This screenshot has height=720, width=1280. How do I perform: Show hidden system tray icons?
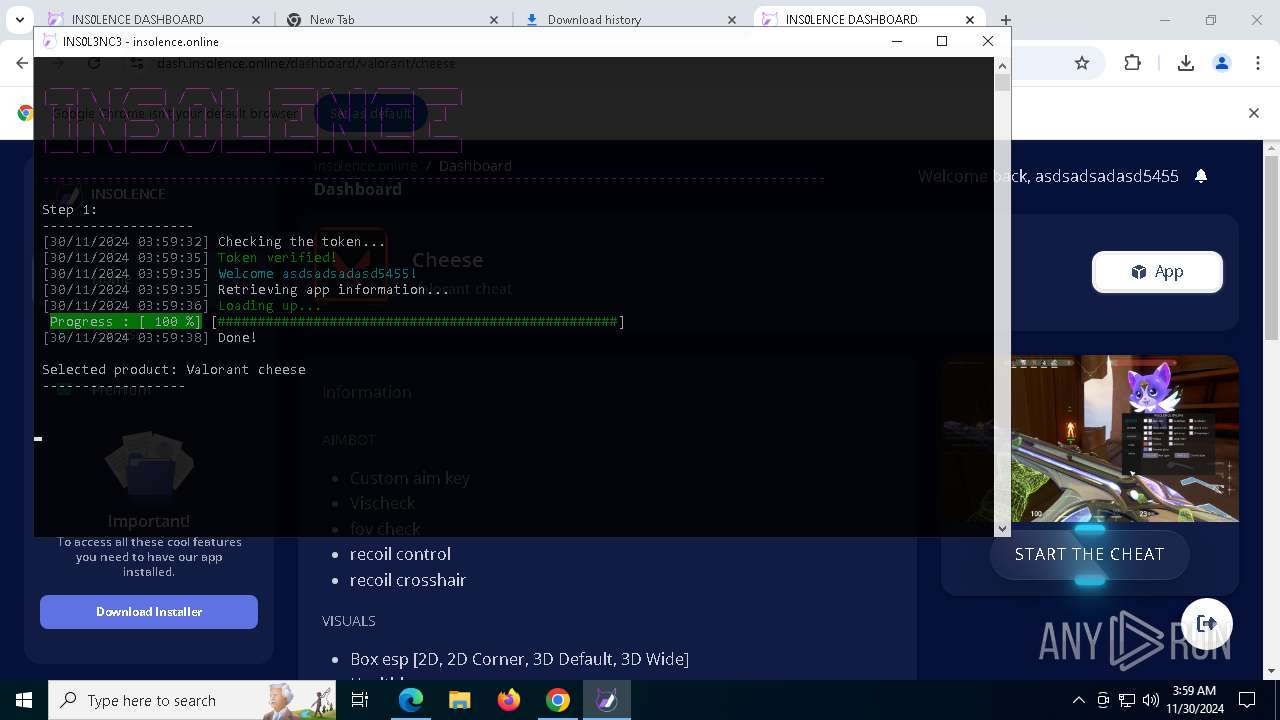[1078, 700]
